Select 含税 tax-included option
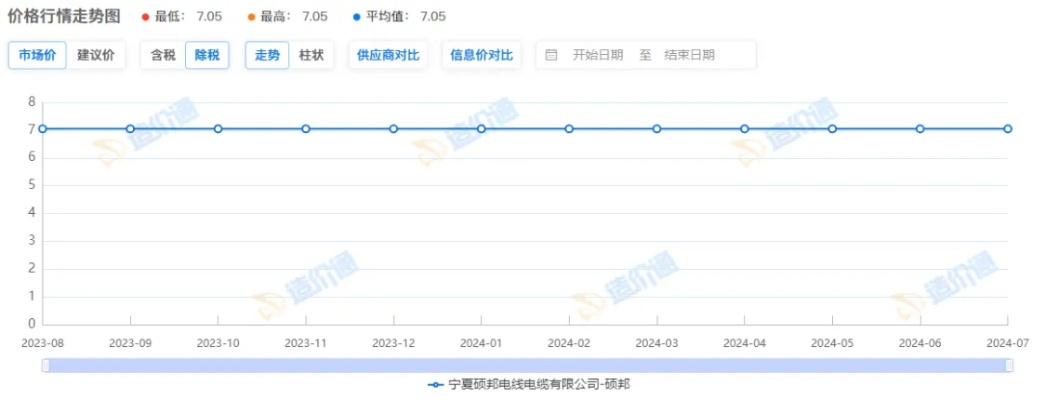 point(163,55)
